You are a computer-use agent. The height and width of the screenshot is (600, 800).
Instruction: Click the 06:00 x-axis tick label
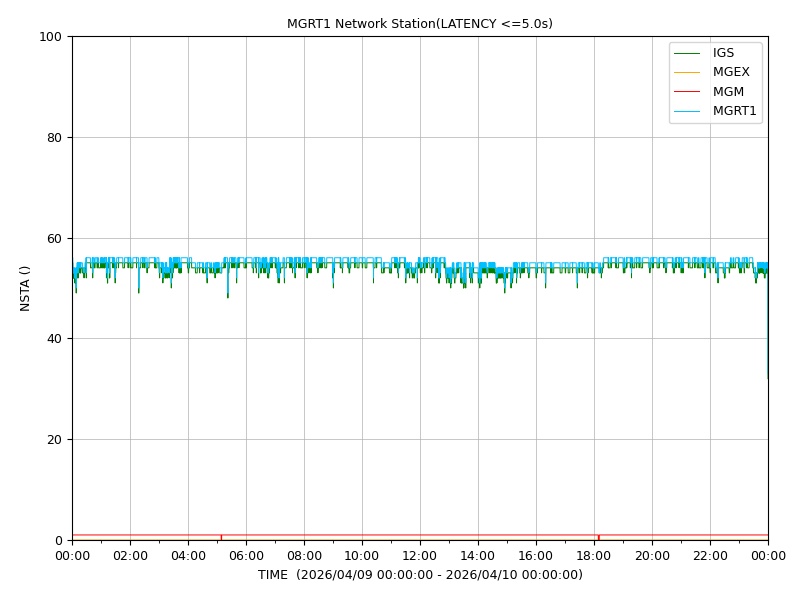click(x=246, y=556)
